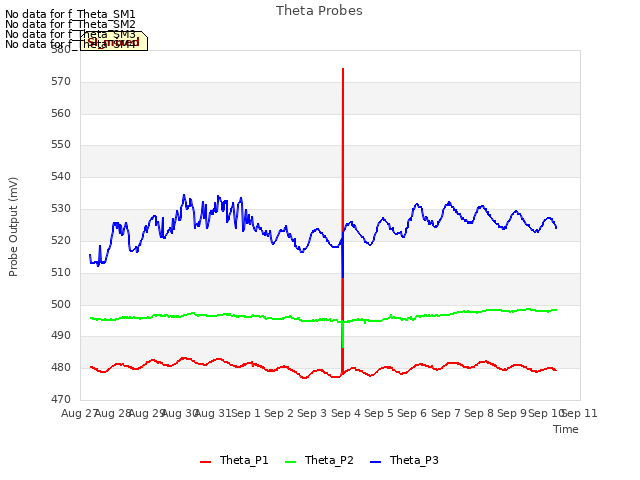Click the 470 y-axis tick label
Screen dimensions: 640x480
point(61,400)
